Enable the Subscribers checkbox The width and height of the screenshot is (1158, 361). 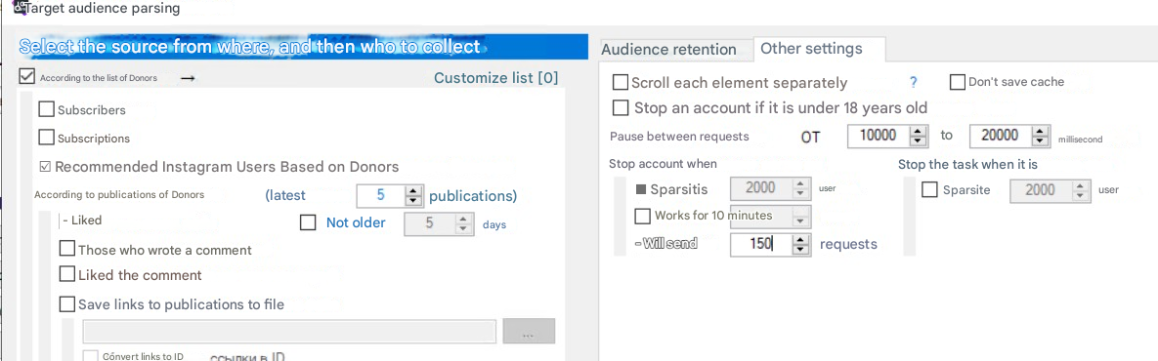tap(47, 110)
